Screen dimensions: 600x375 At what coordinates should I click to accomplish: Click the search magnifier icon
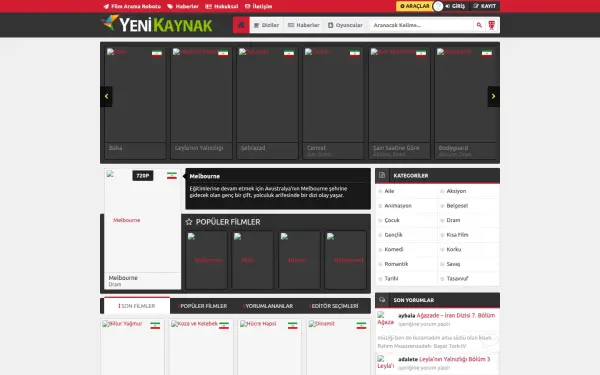pos(479,25)
